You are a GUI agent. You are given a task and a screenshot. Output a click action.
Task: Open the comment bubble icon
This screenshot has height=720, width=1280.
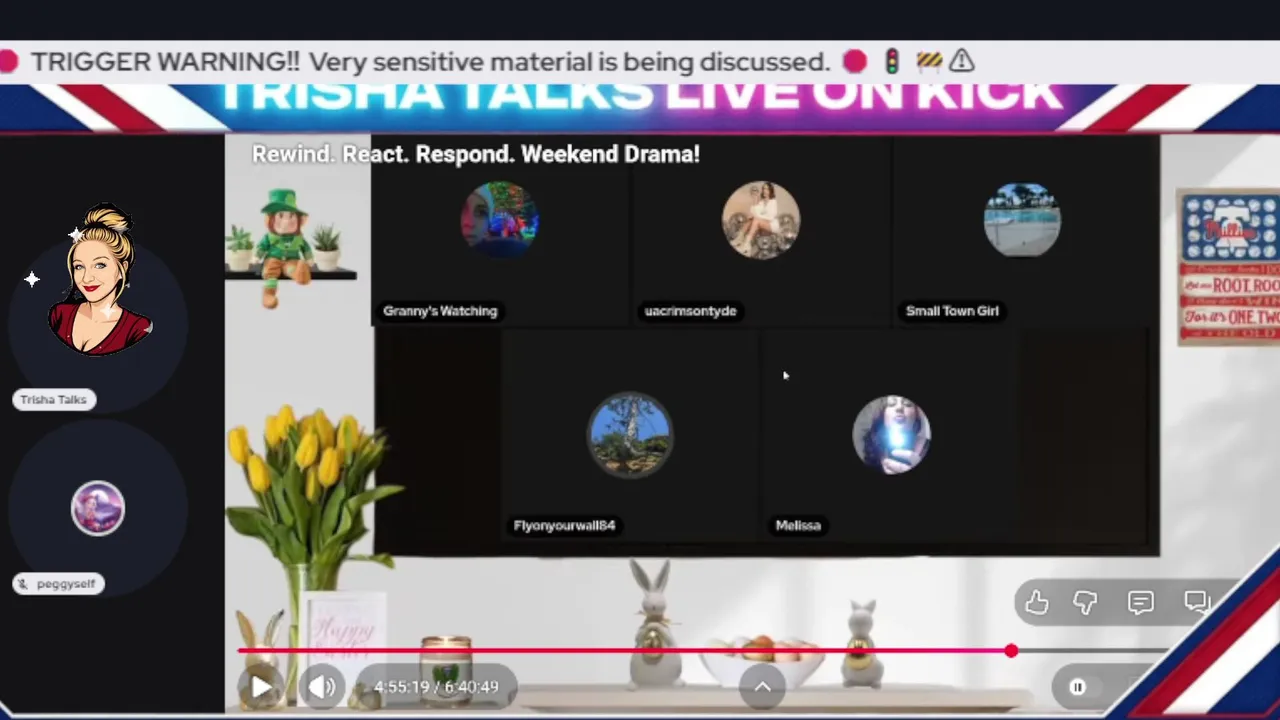(1141, 602)
